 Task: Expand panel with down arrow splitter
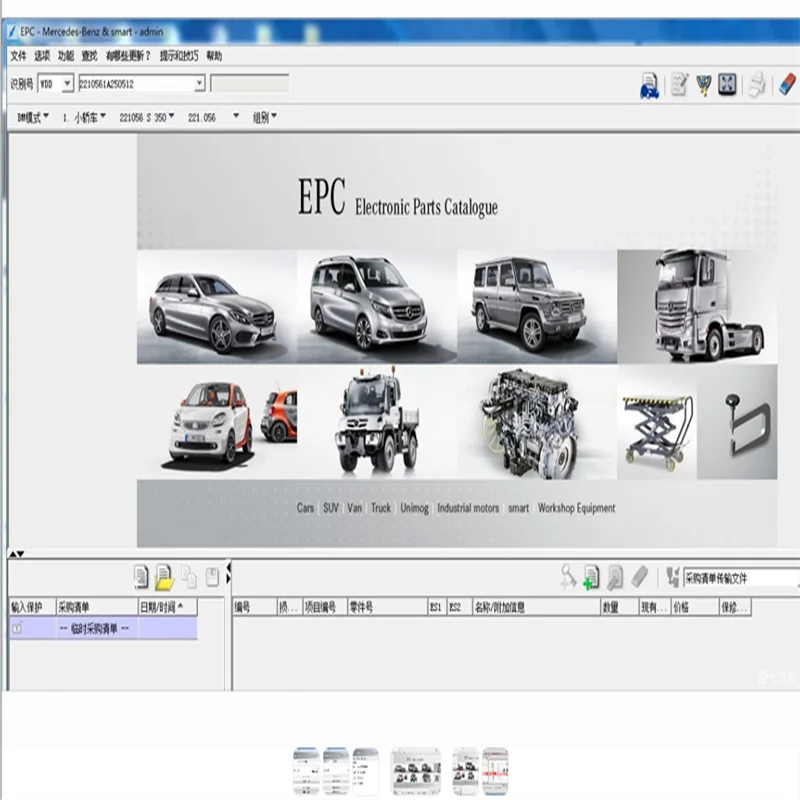tap(20, 554)
